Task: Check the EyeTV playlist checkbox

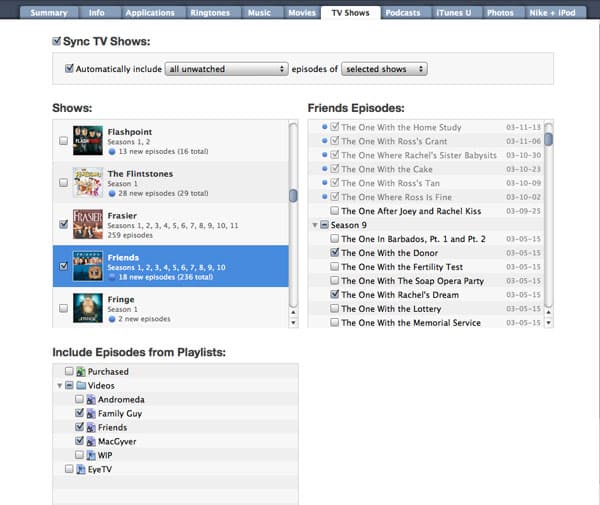Action: point(69,469)
